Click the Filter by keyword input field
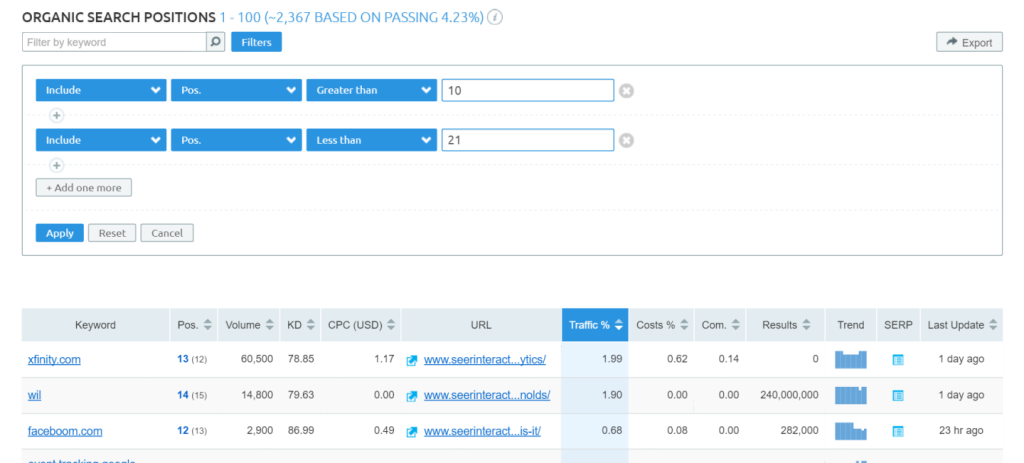Viewport: 1024px width, 463px height. [113, 42]
